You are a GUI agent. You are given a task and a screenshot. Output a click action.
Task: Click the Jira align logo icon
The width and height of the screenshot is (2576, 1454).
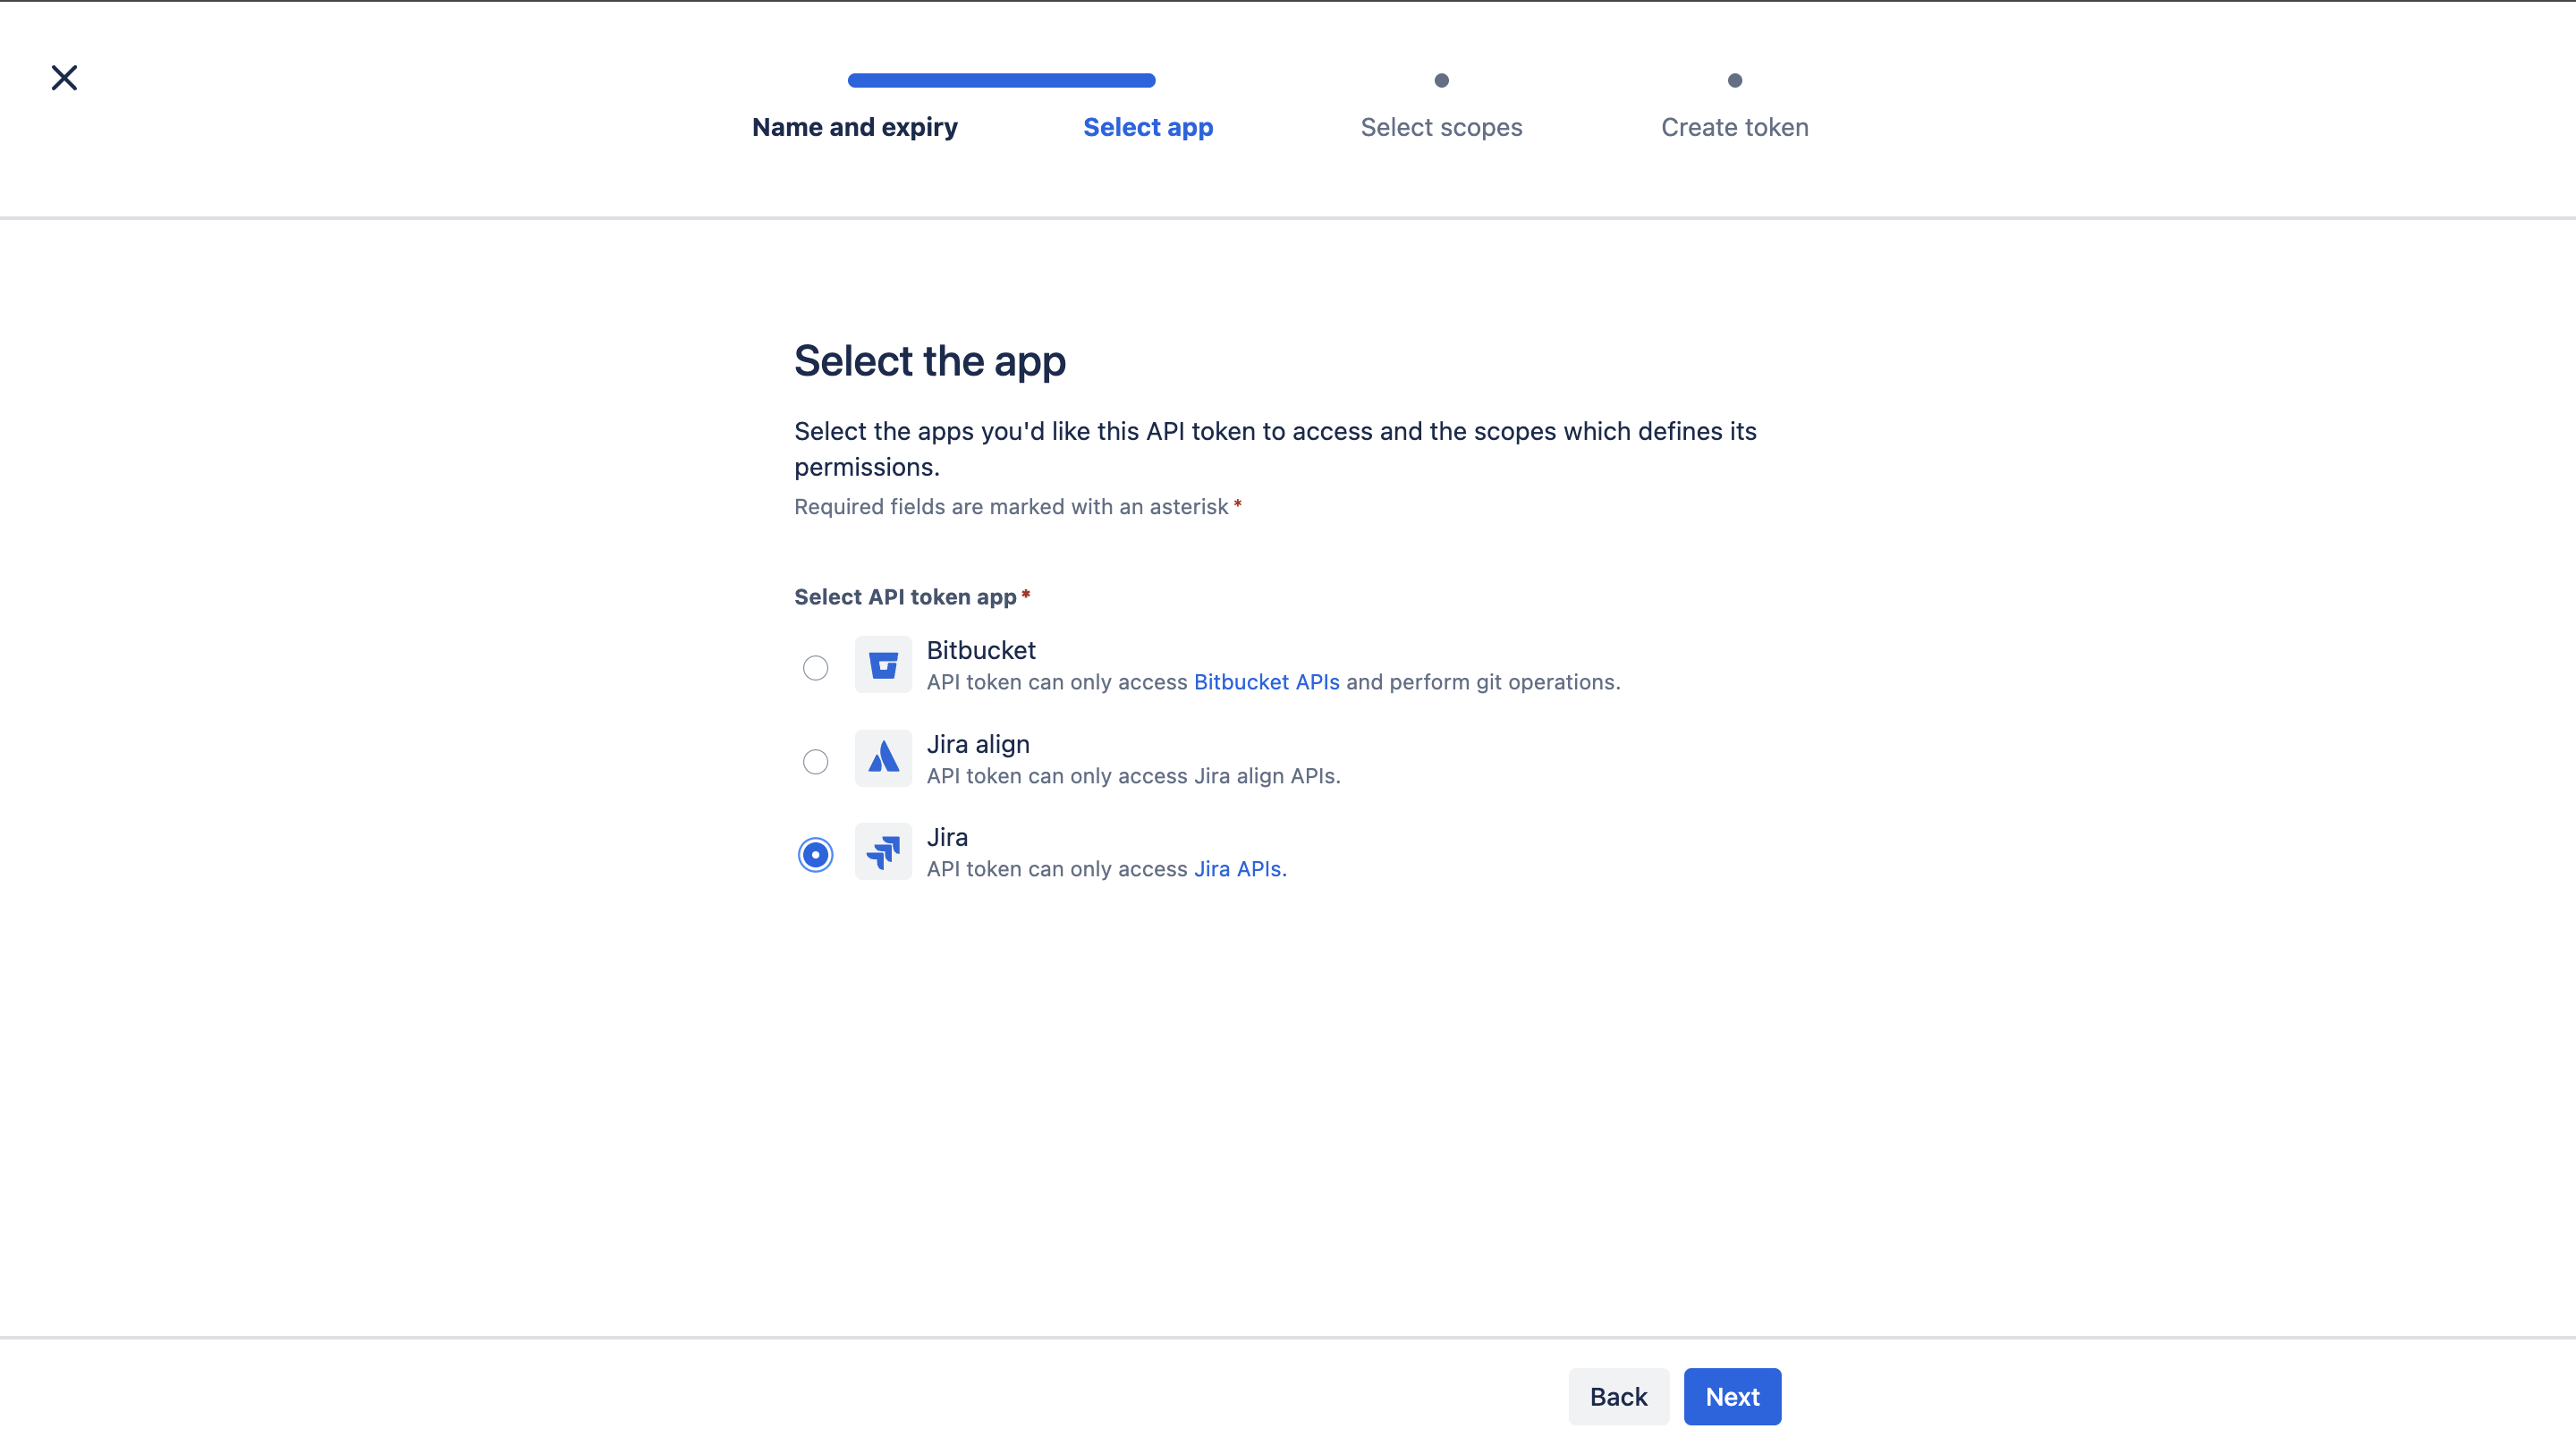tap(883, 758)
